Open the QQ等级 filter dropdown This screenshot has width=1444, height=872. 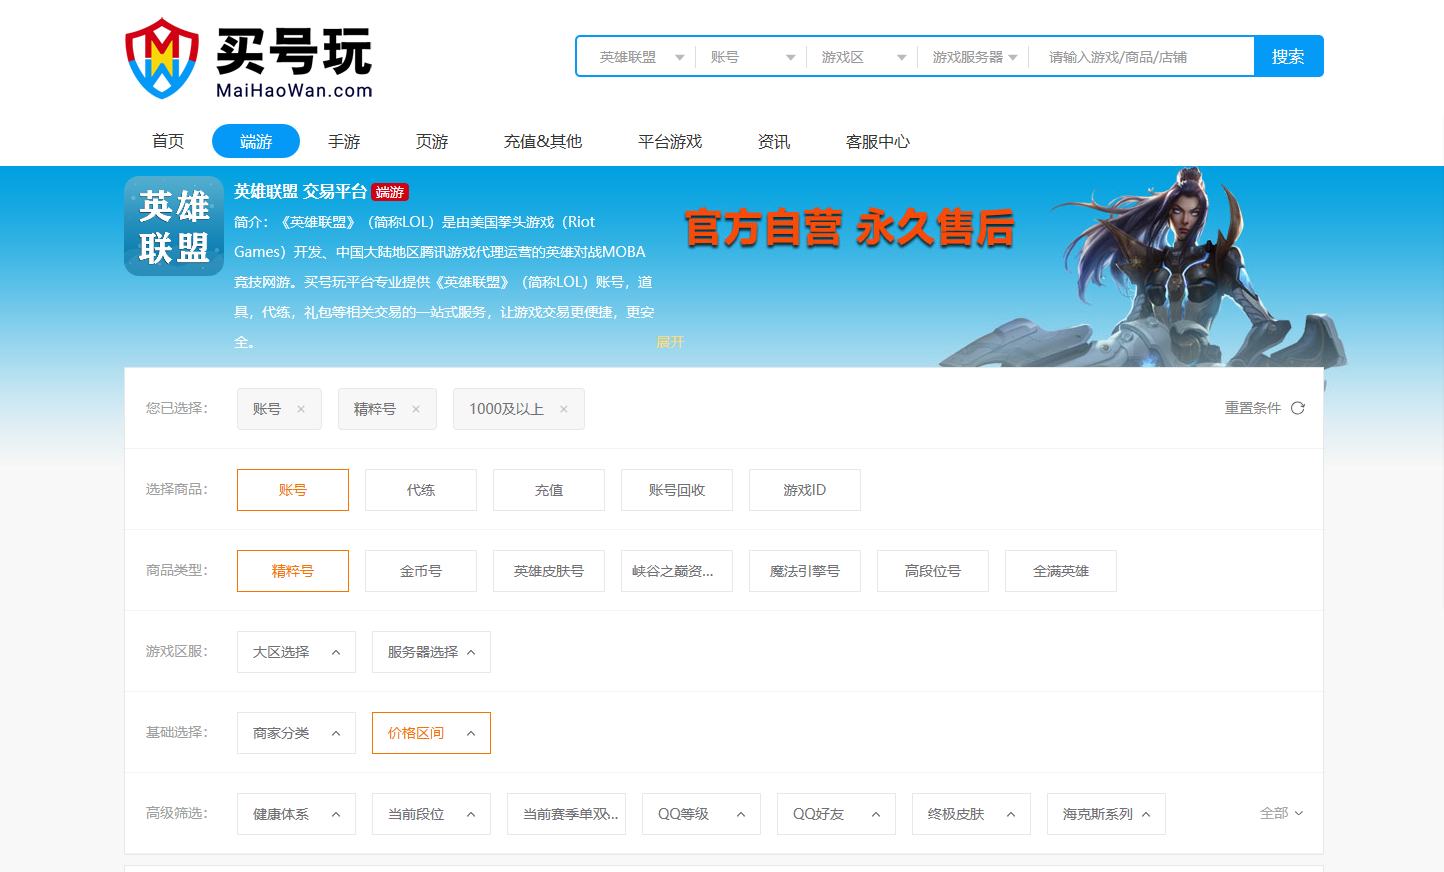point(701,814)
